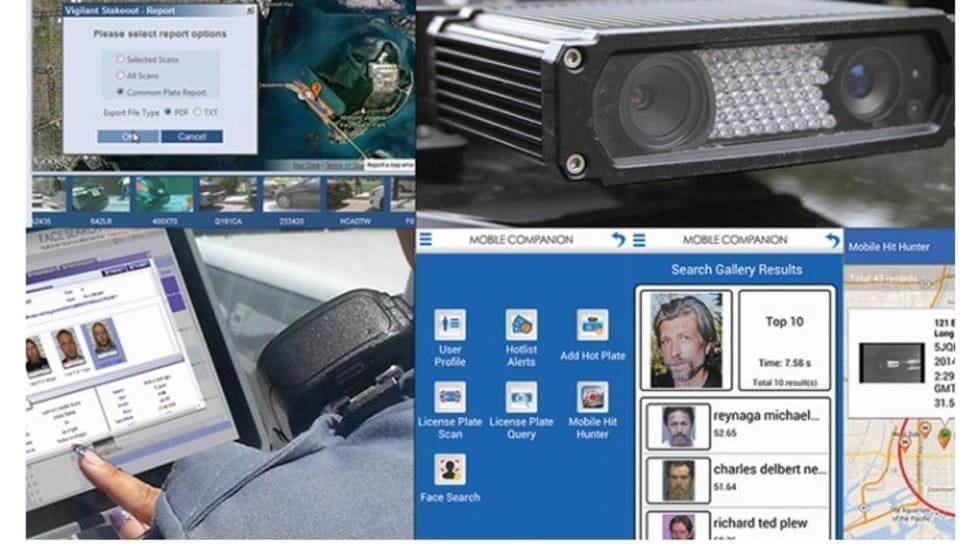Pick TXT as the export file type

[x=197, y=112]
